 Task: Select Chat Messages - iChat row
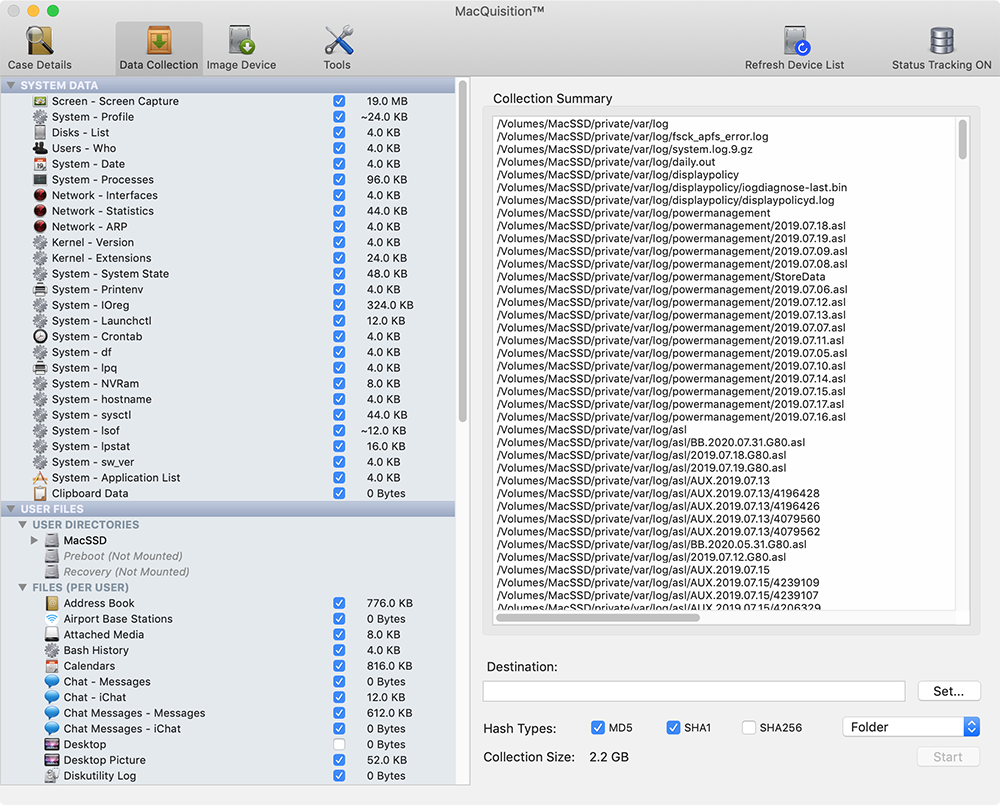tap(122, 728)
